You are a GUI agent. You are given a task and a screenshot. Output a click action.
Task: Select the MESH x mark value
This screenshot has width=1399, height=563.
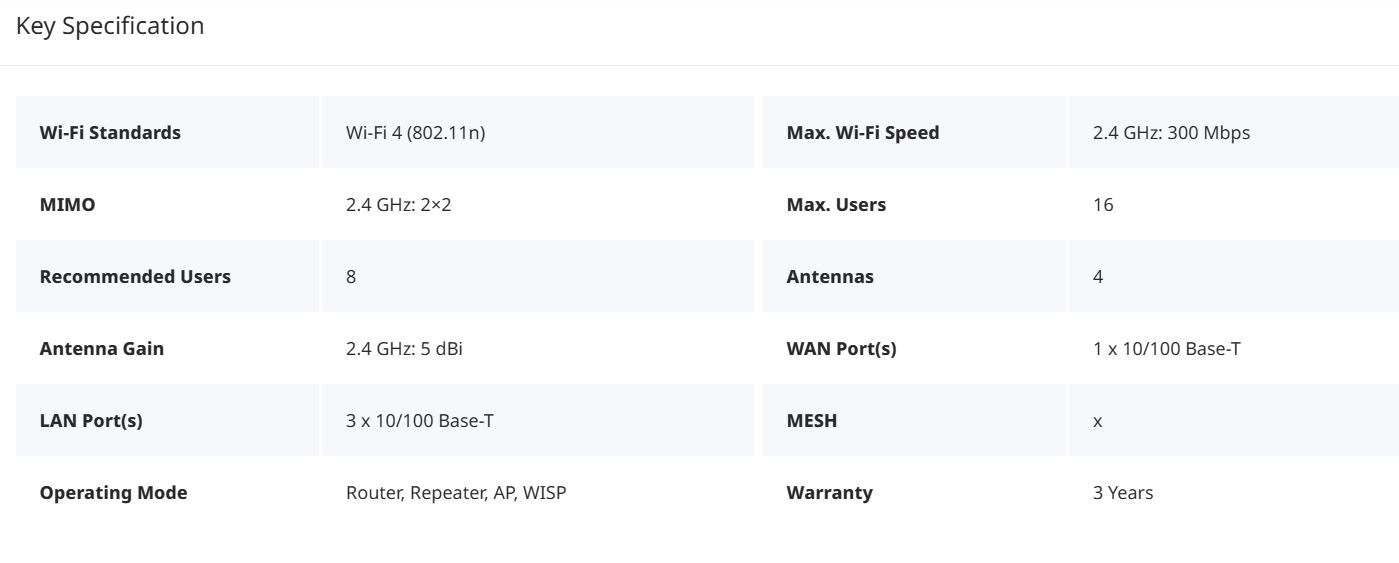pos(1097,421)
